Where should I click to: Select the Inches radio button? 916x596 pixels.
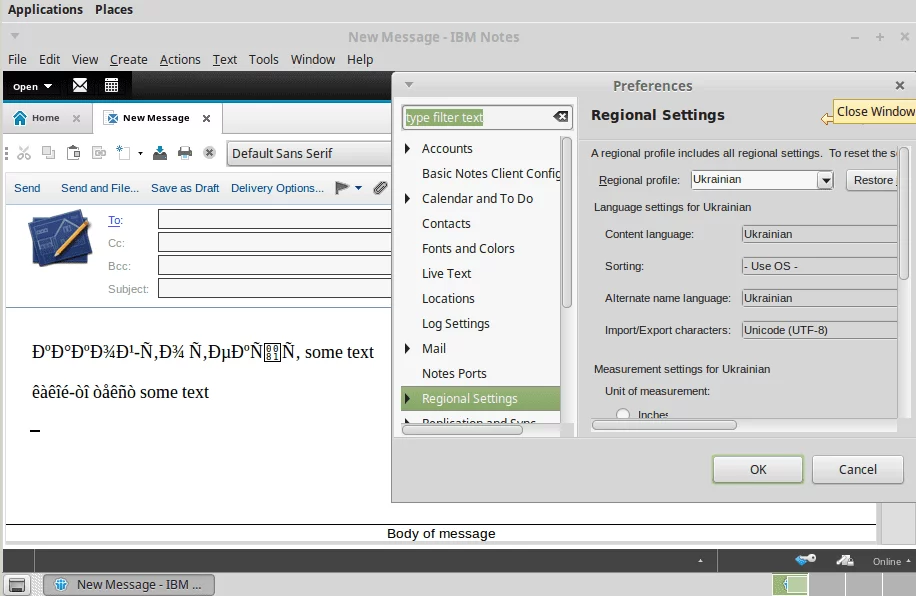tap(623, 415)
